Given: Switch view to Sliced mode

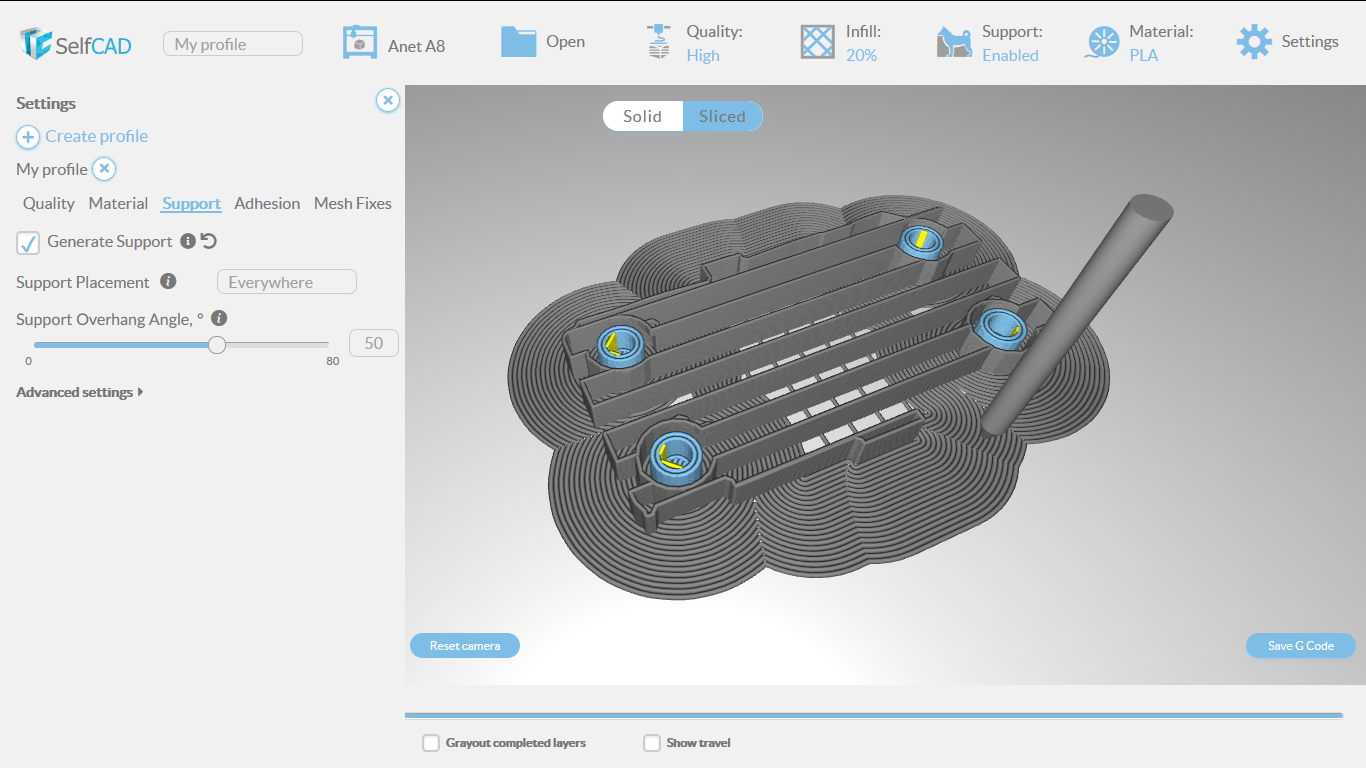Looking at the screenshot, I should (722, 116).
